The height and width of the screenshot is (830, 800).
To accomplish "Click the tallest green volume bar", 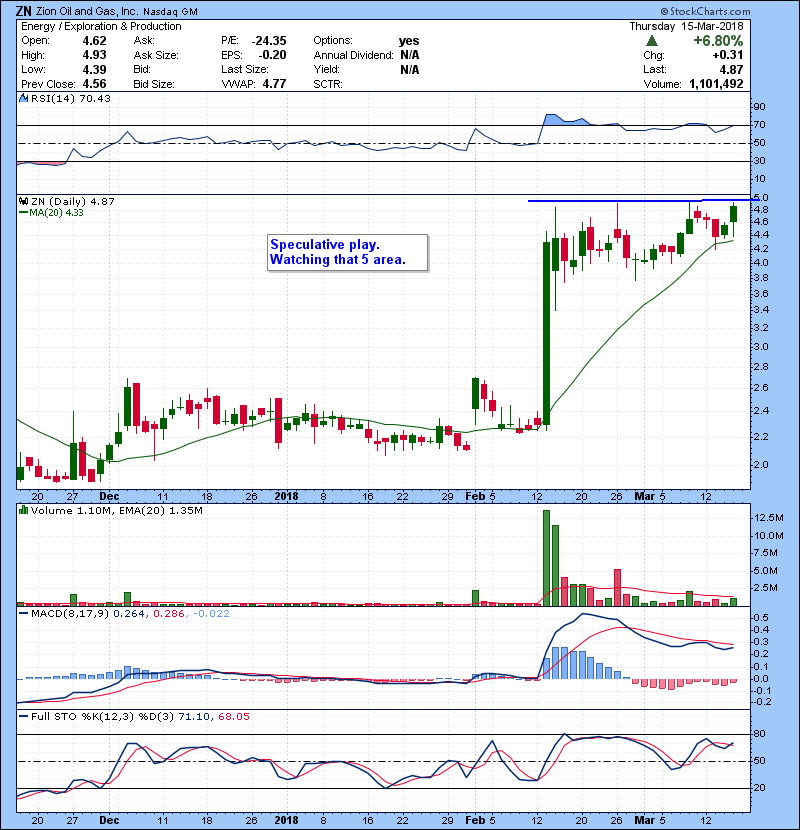I will coord(546,558).
